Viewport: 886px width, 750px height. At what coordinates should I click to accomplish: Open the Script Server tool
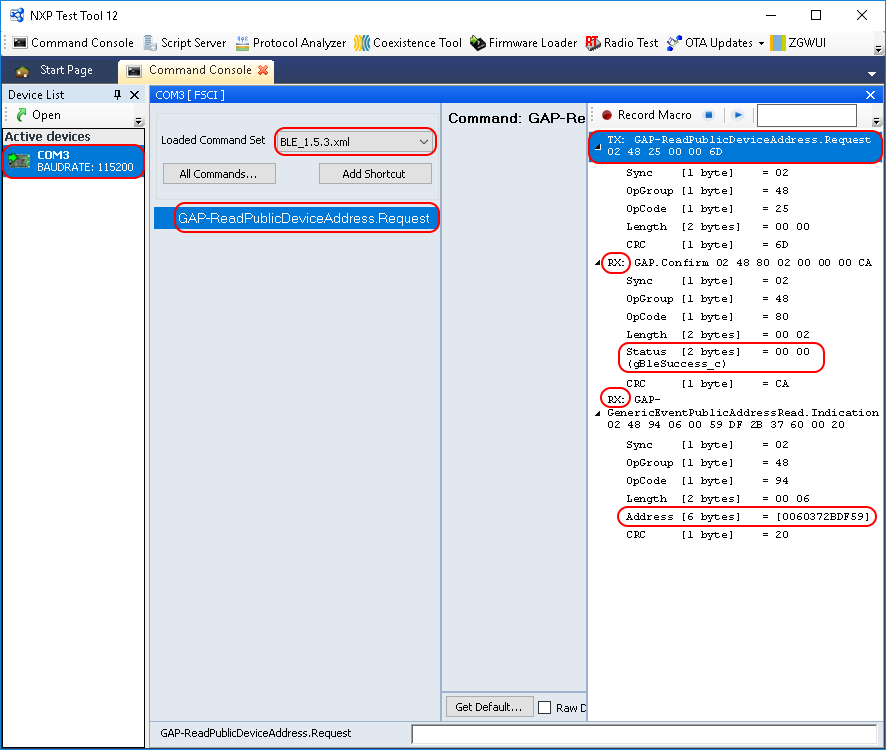[x=185, y=43]
